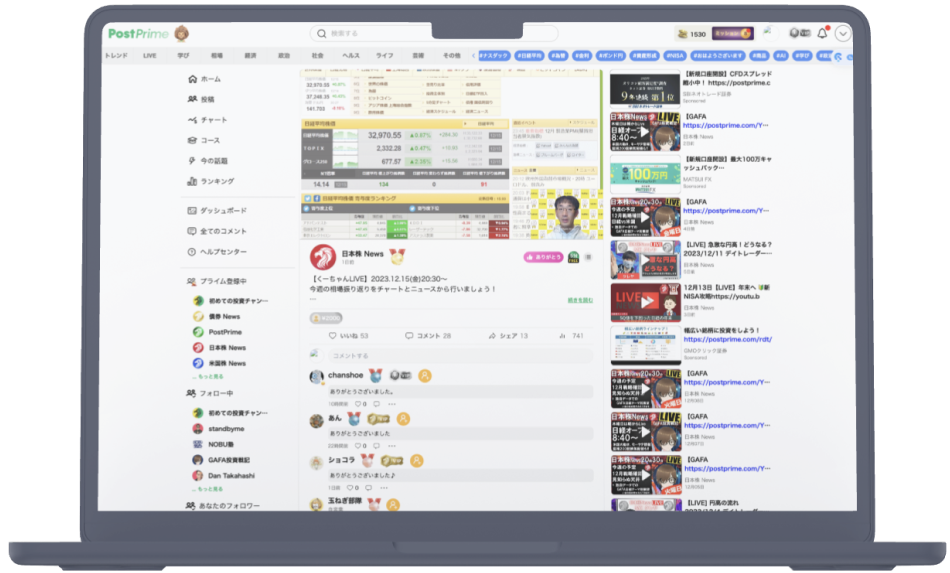Open the 1530 coin balance
The height and width of the screenshot is (573, 950).
pos(692,34)
